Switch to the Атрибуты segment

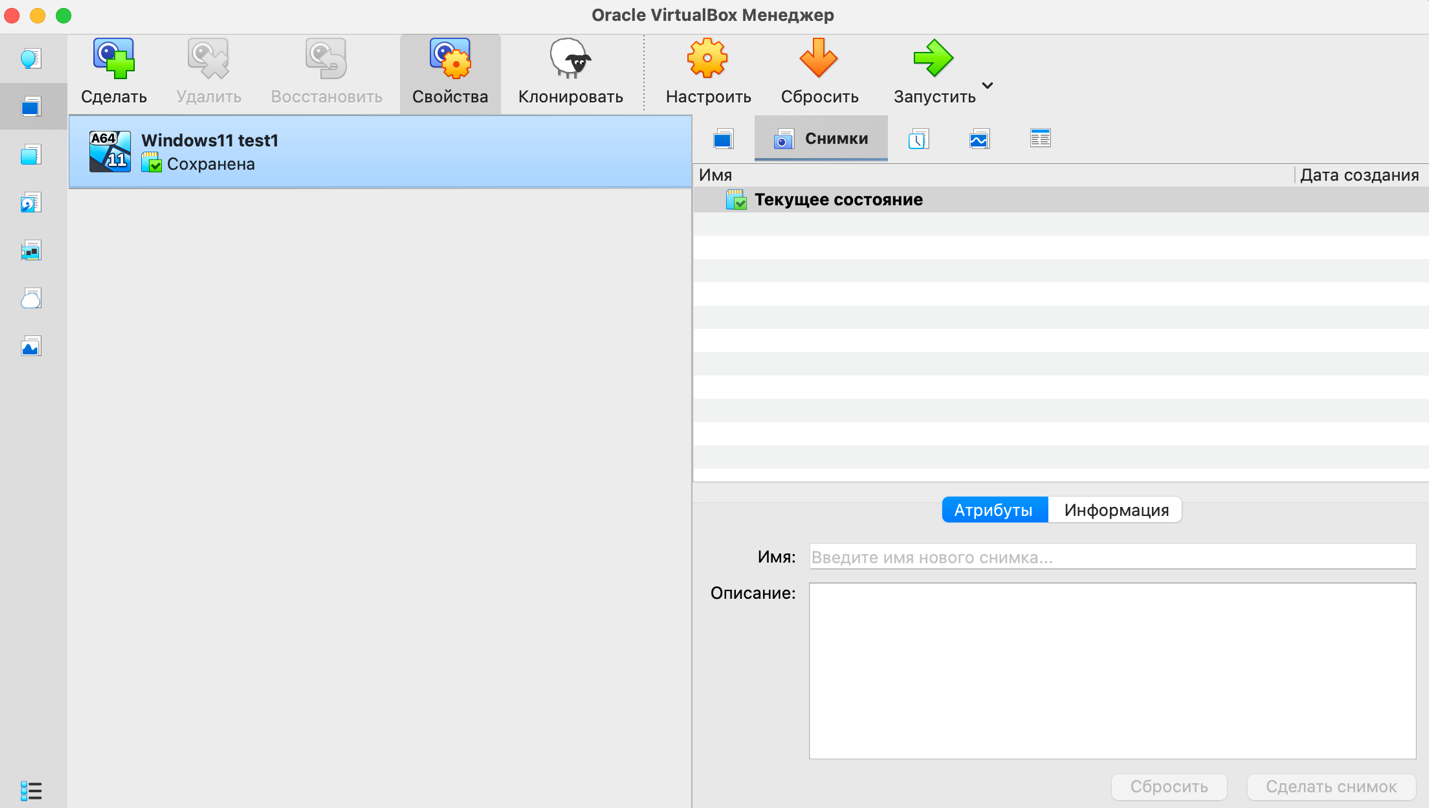(x=993, y=510)
